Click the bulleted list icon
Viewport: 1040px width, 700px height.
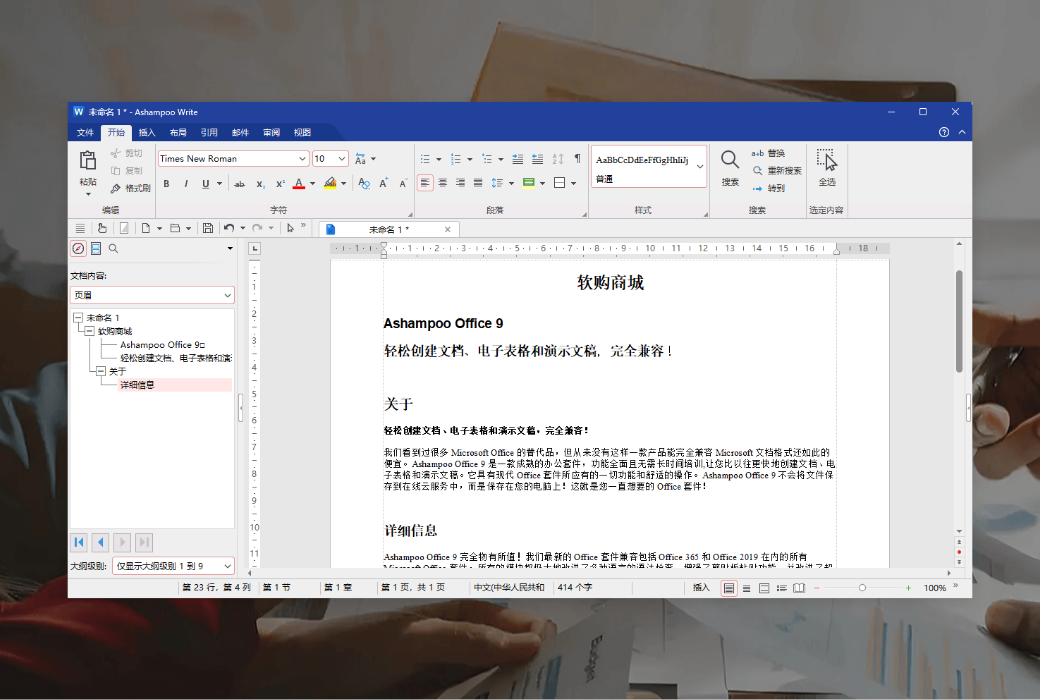click(x=425, y=159)
